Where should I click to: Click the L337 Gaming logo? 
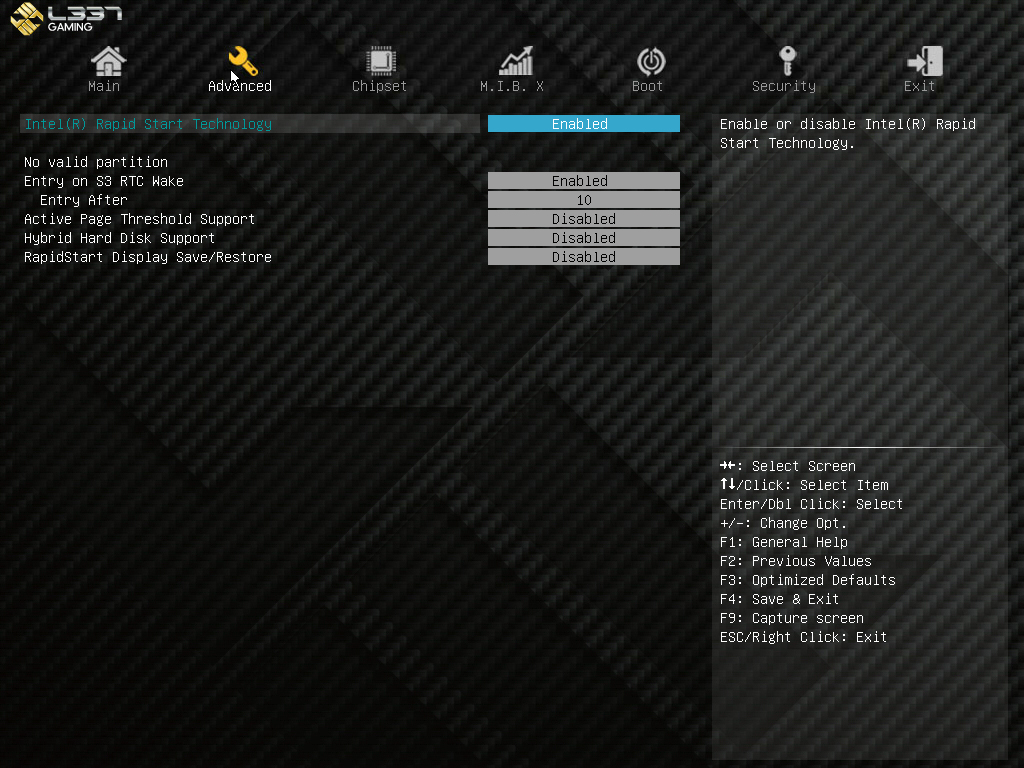pyautogui.click(x=67, y=18)
